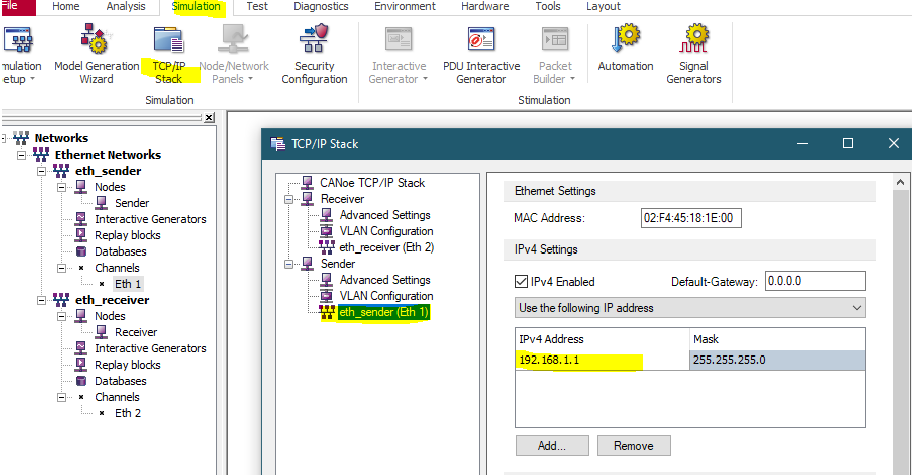
Task: Select the Eth 1 channel
Action: coord(127,284)
